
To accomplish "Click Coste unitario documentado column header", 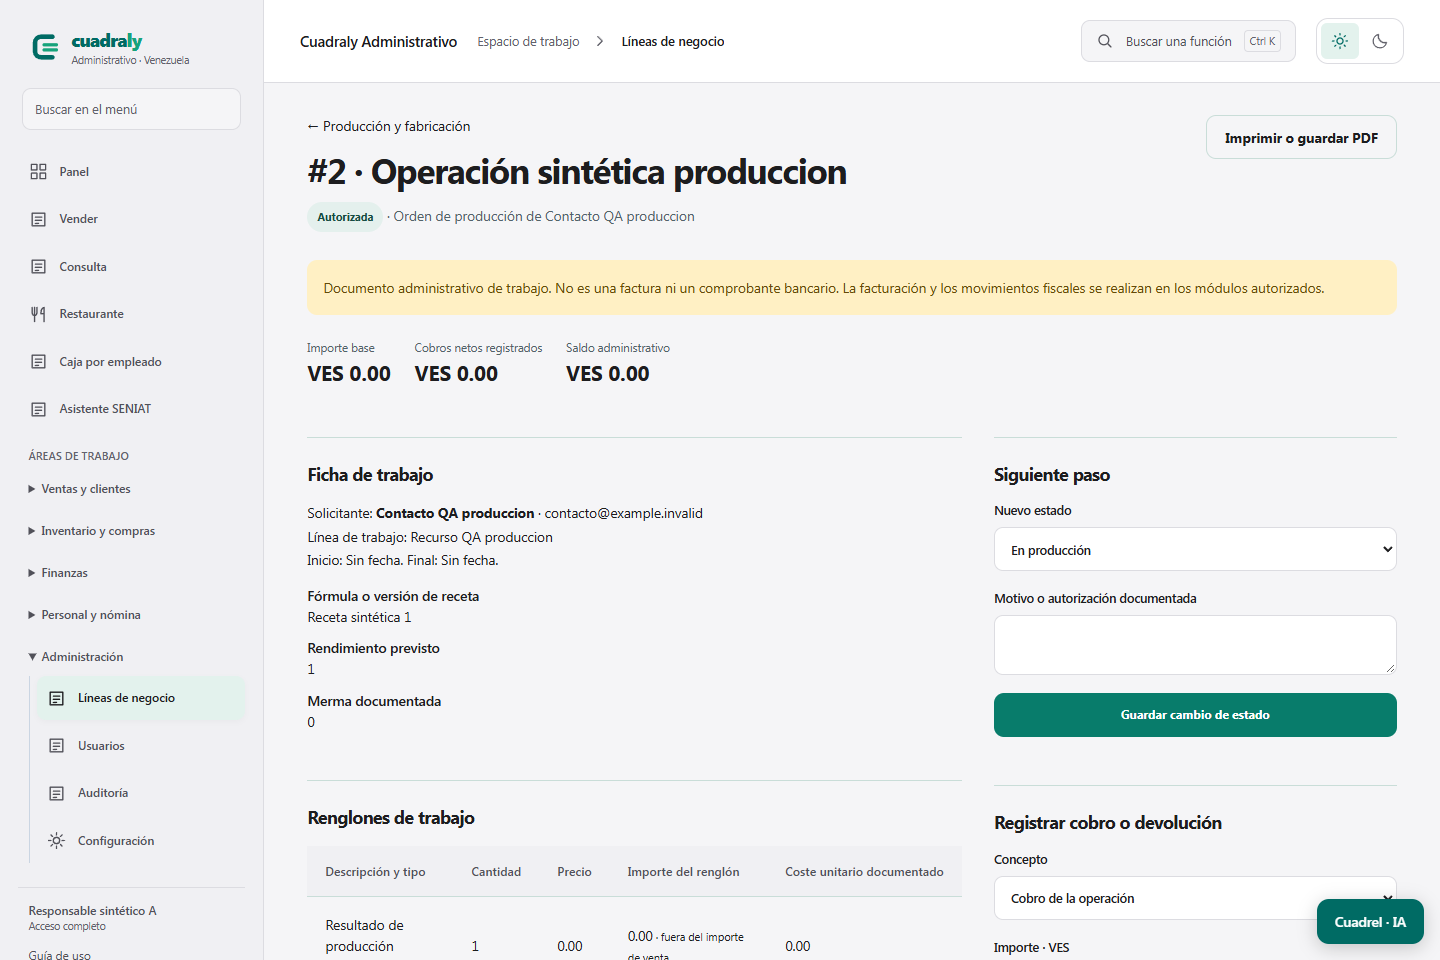I will [x=864, y=872].
